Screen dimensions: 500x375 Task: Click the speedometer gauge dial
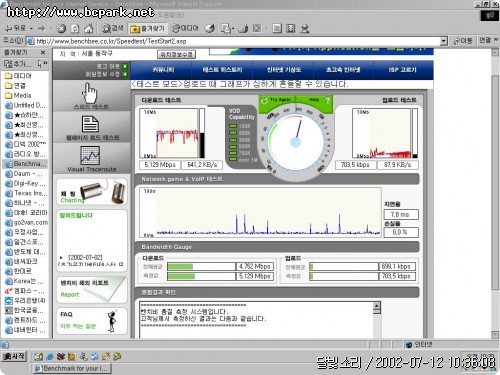pyautogui.click(x=296, y=142)
